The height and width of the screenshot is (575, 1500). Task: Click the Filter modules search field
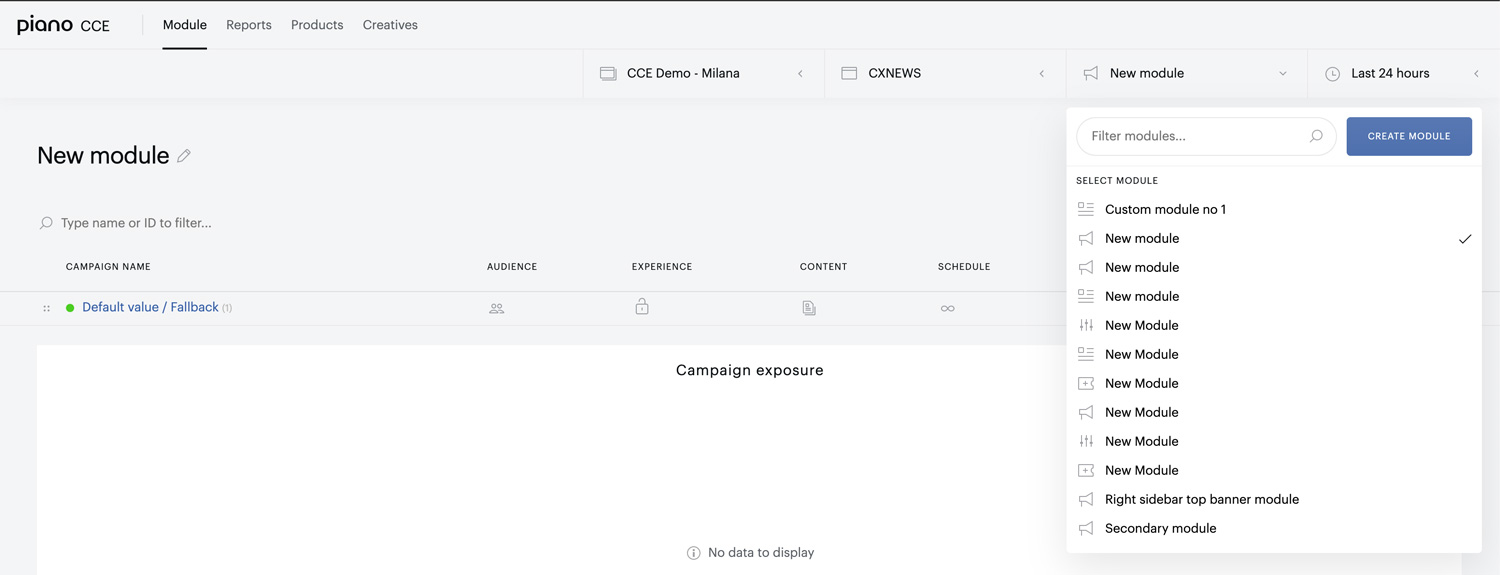[1206, 136]
